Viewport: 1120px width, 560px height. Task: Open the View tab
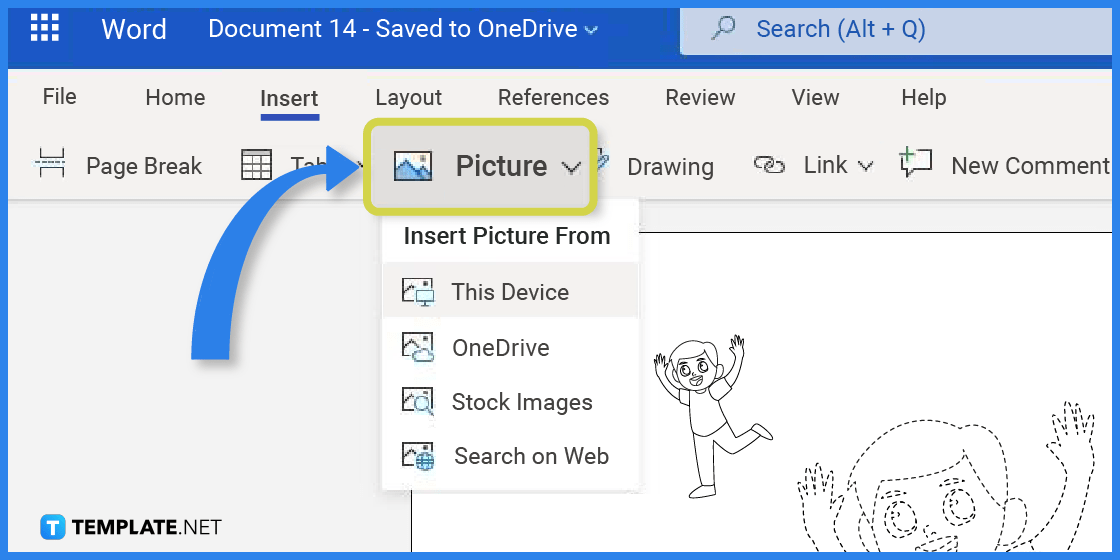pos(815,97)
